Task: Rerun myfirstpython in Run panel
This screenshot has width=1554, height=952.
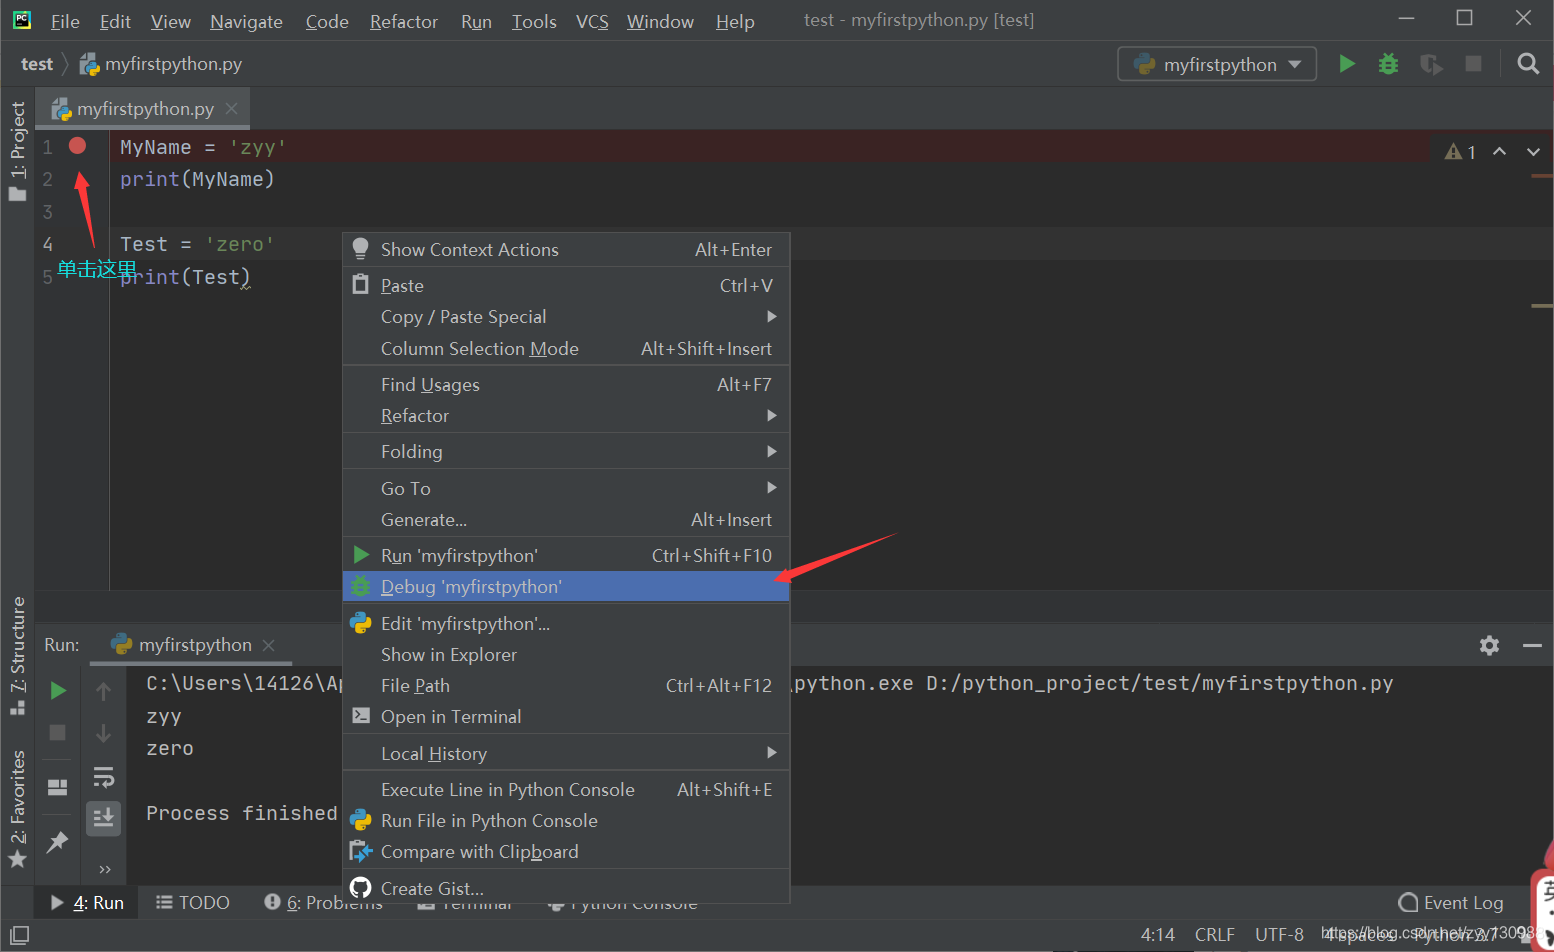Action: 58,690
